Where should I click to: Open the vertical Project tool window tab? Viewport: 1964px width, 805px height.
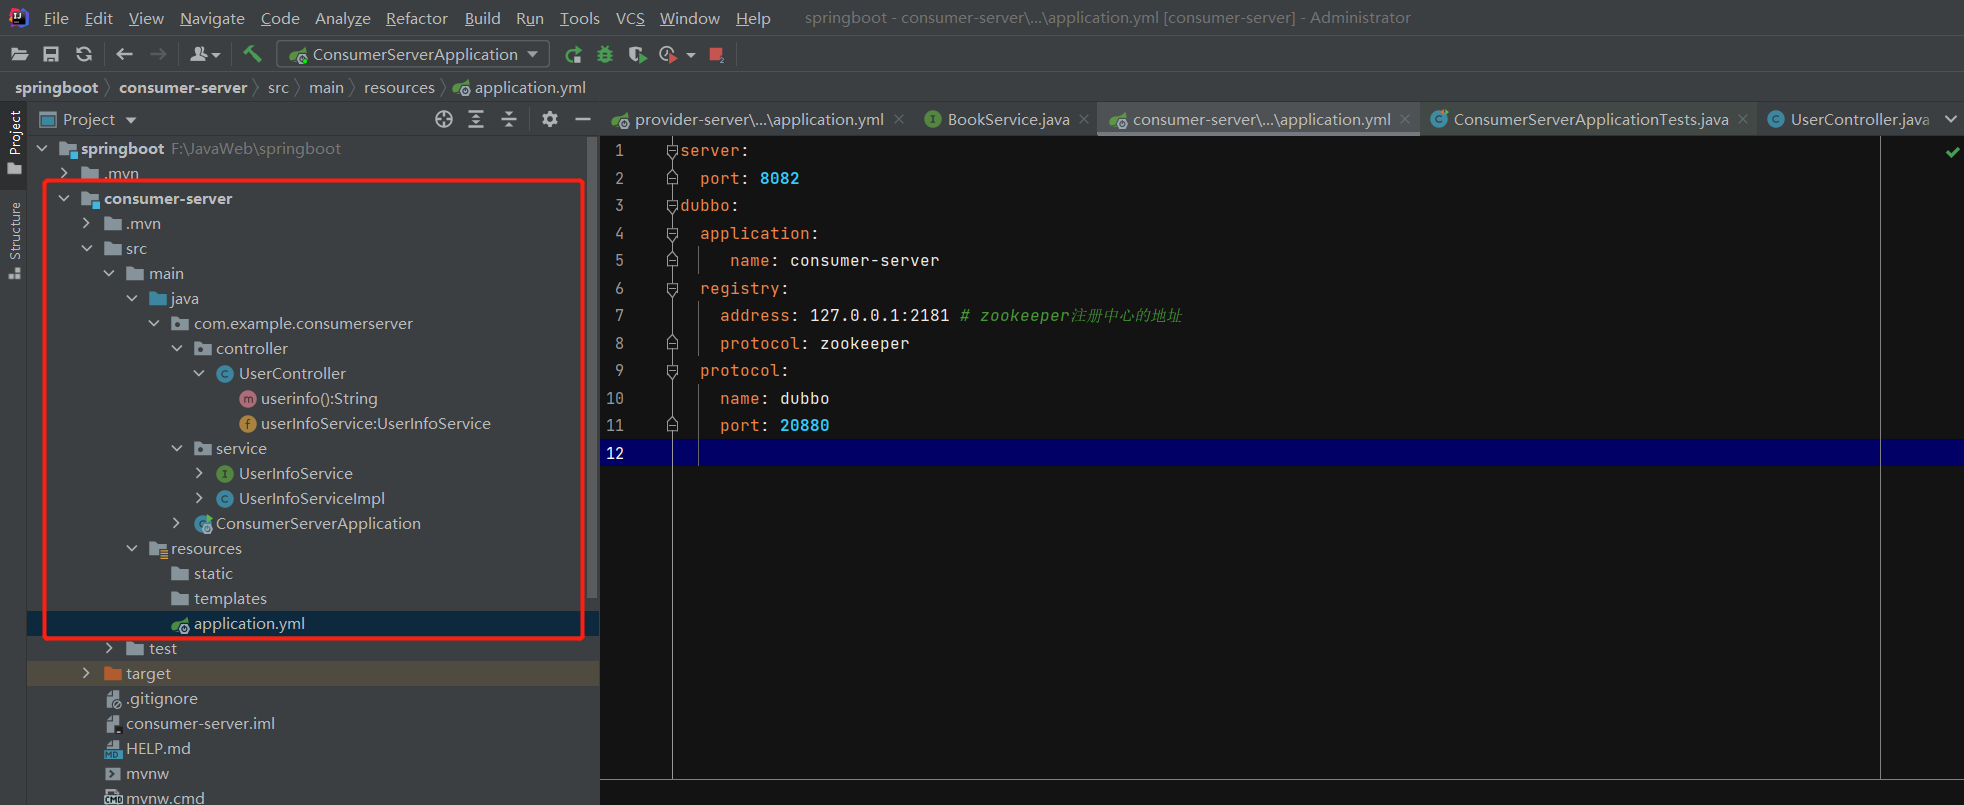14,142
